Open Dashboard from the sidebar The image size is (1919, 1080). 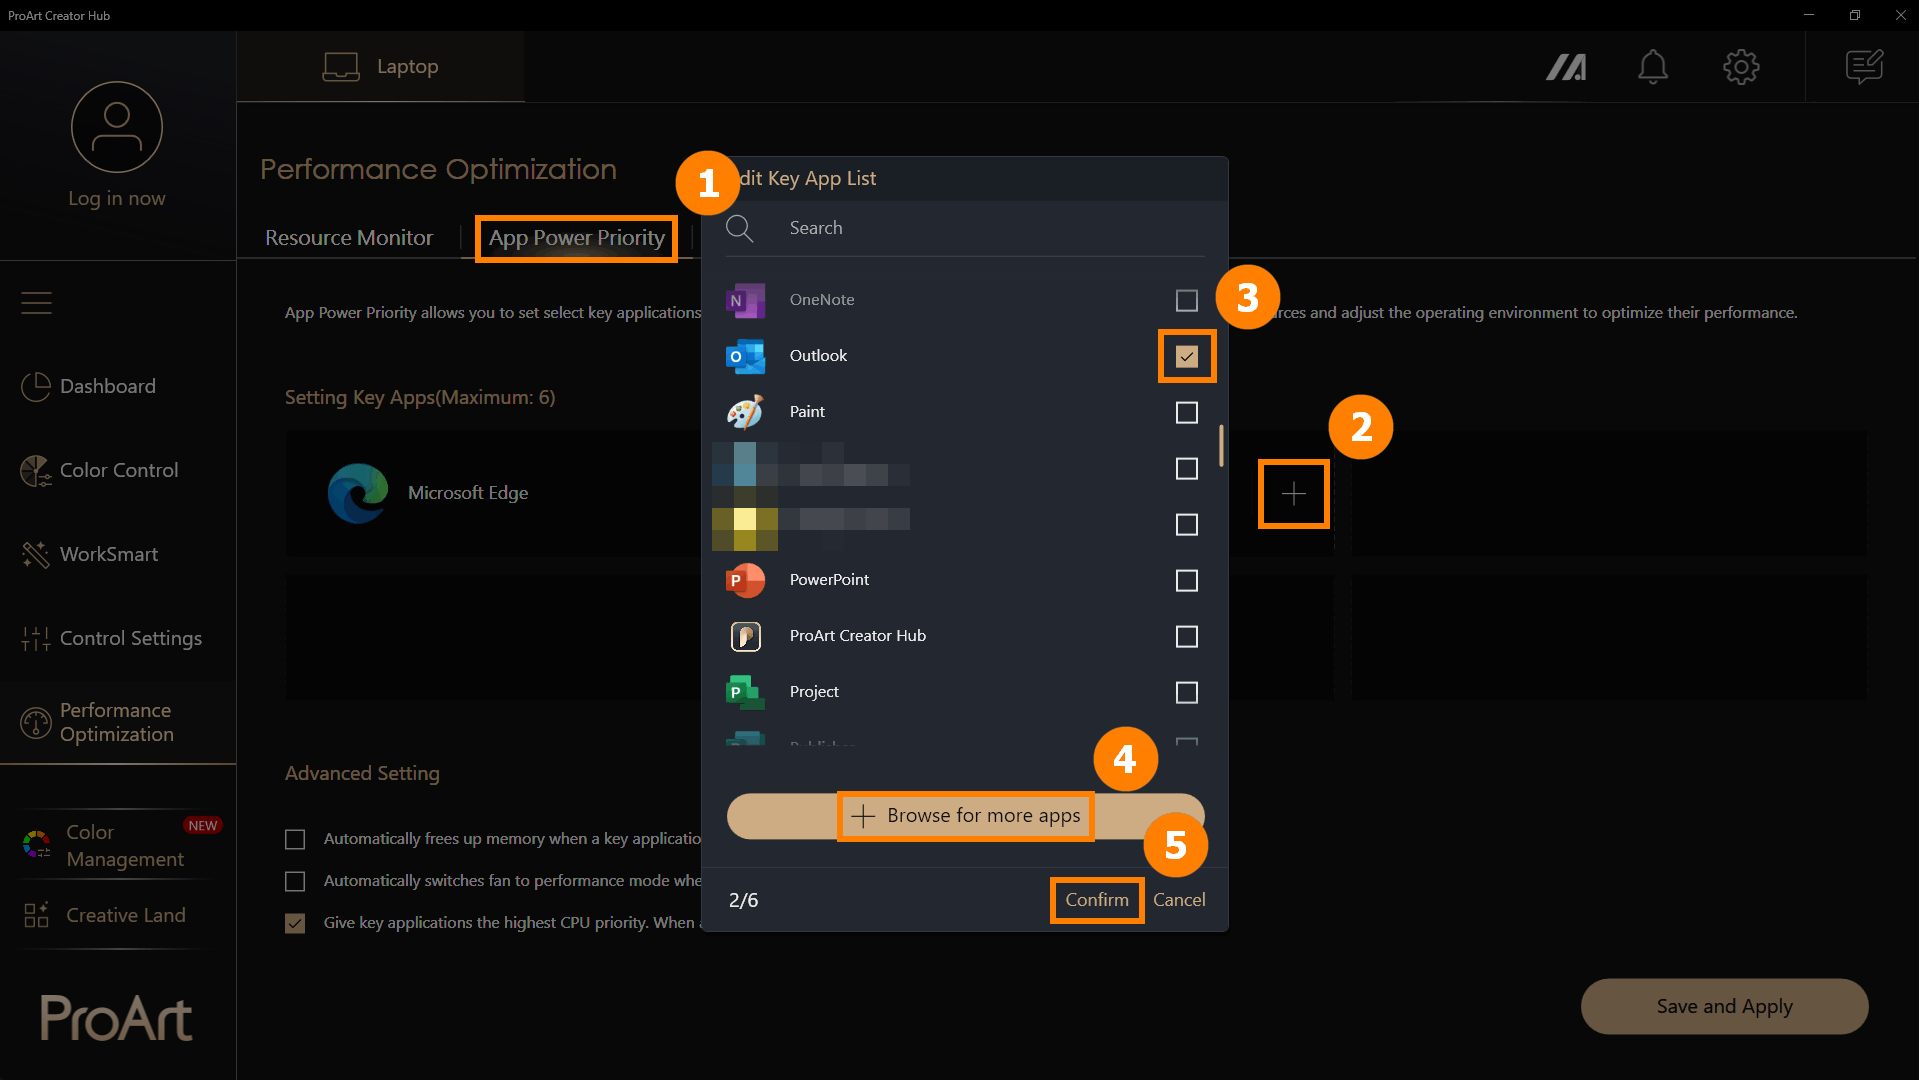[x=118, y=386]
